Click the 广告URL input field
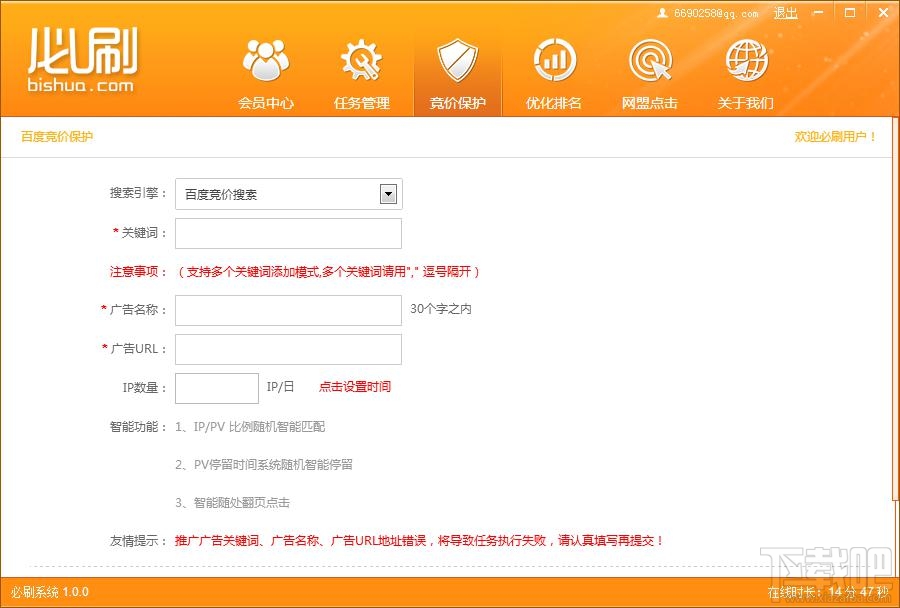Screen dimensions: 900x608 pyautogui.click(x=288, y=349)
